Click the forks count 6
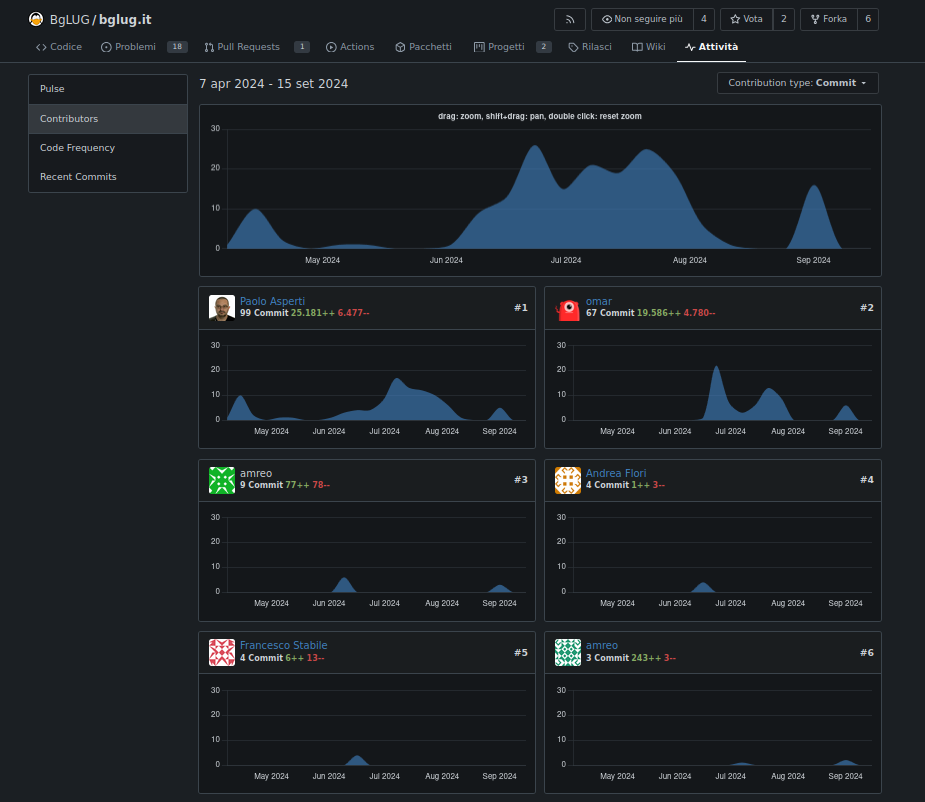The width and height of the screenshot is (925, 802). [x=868, y=19]
